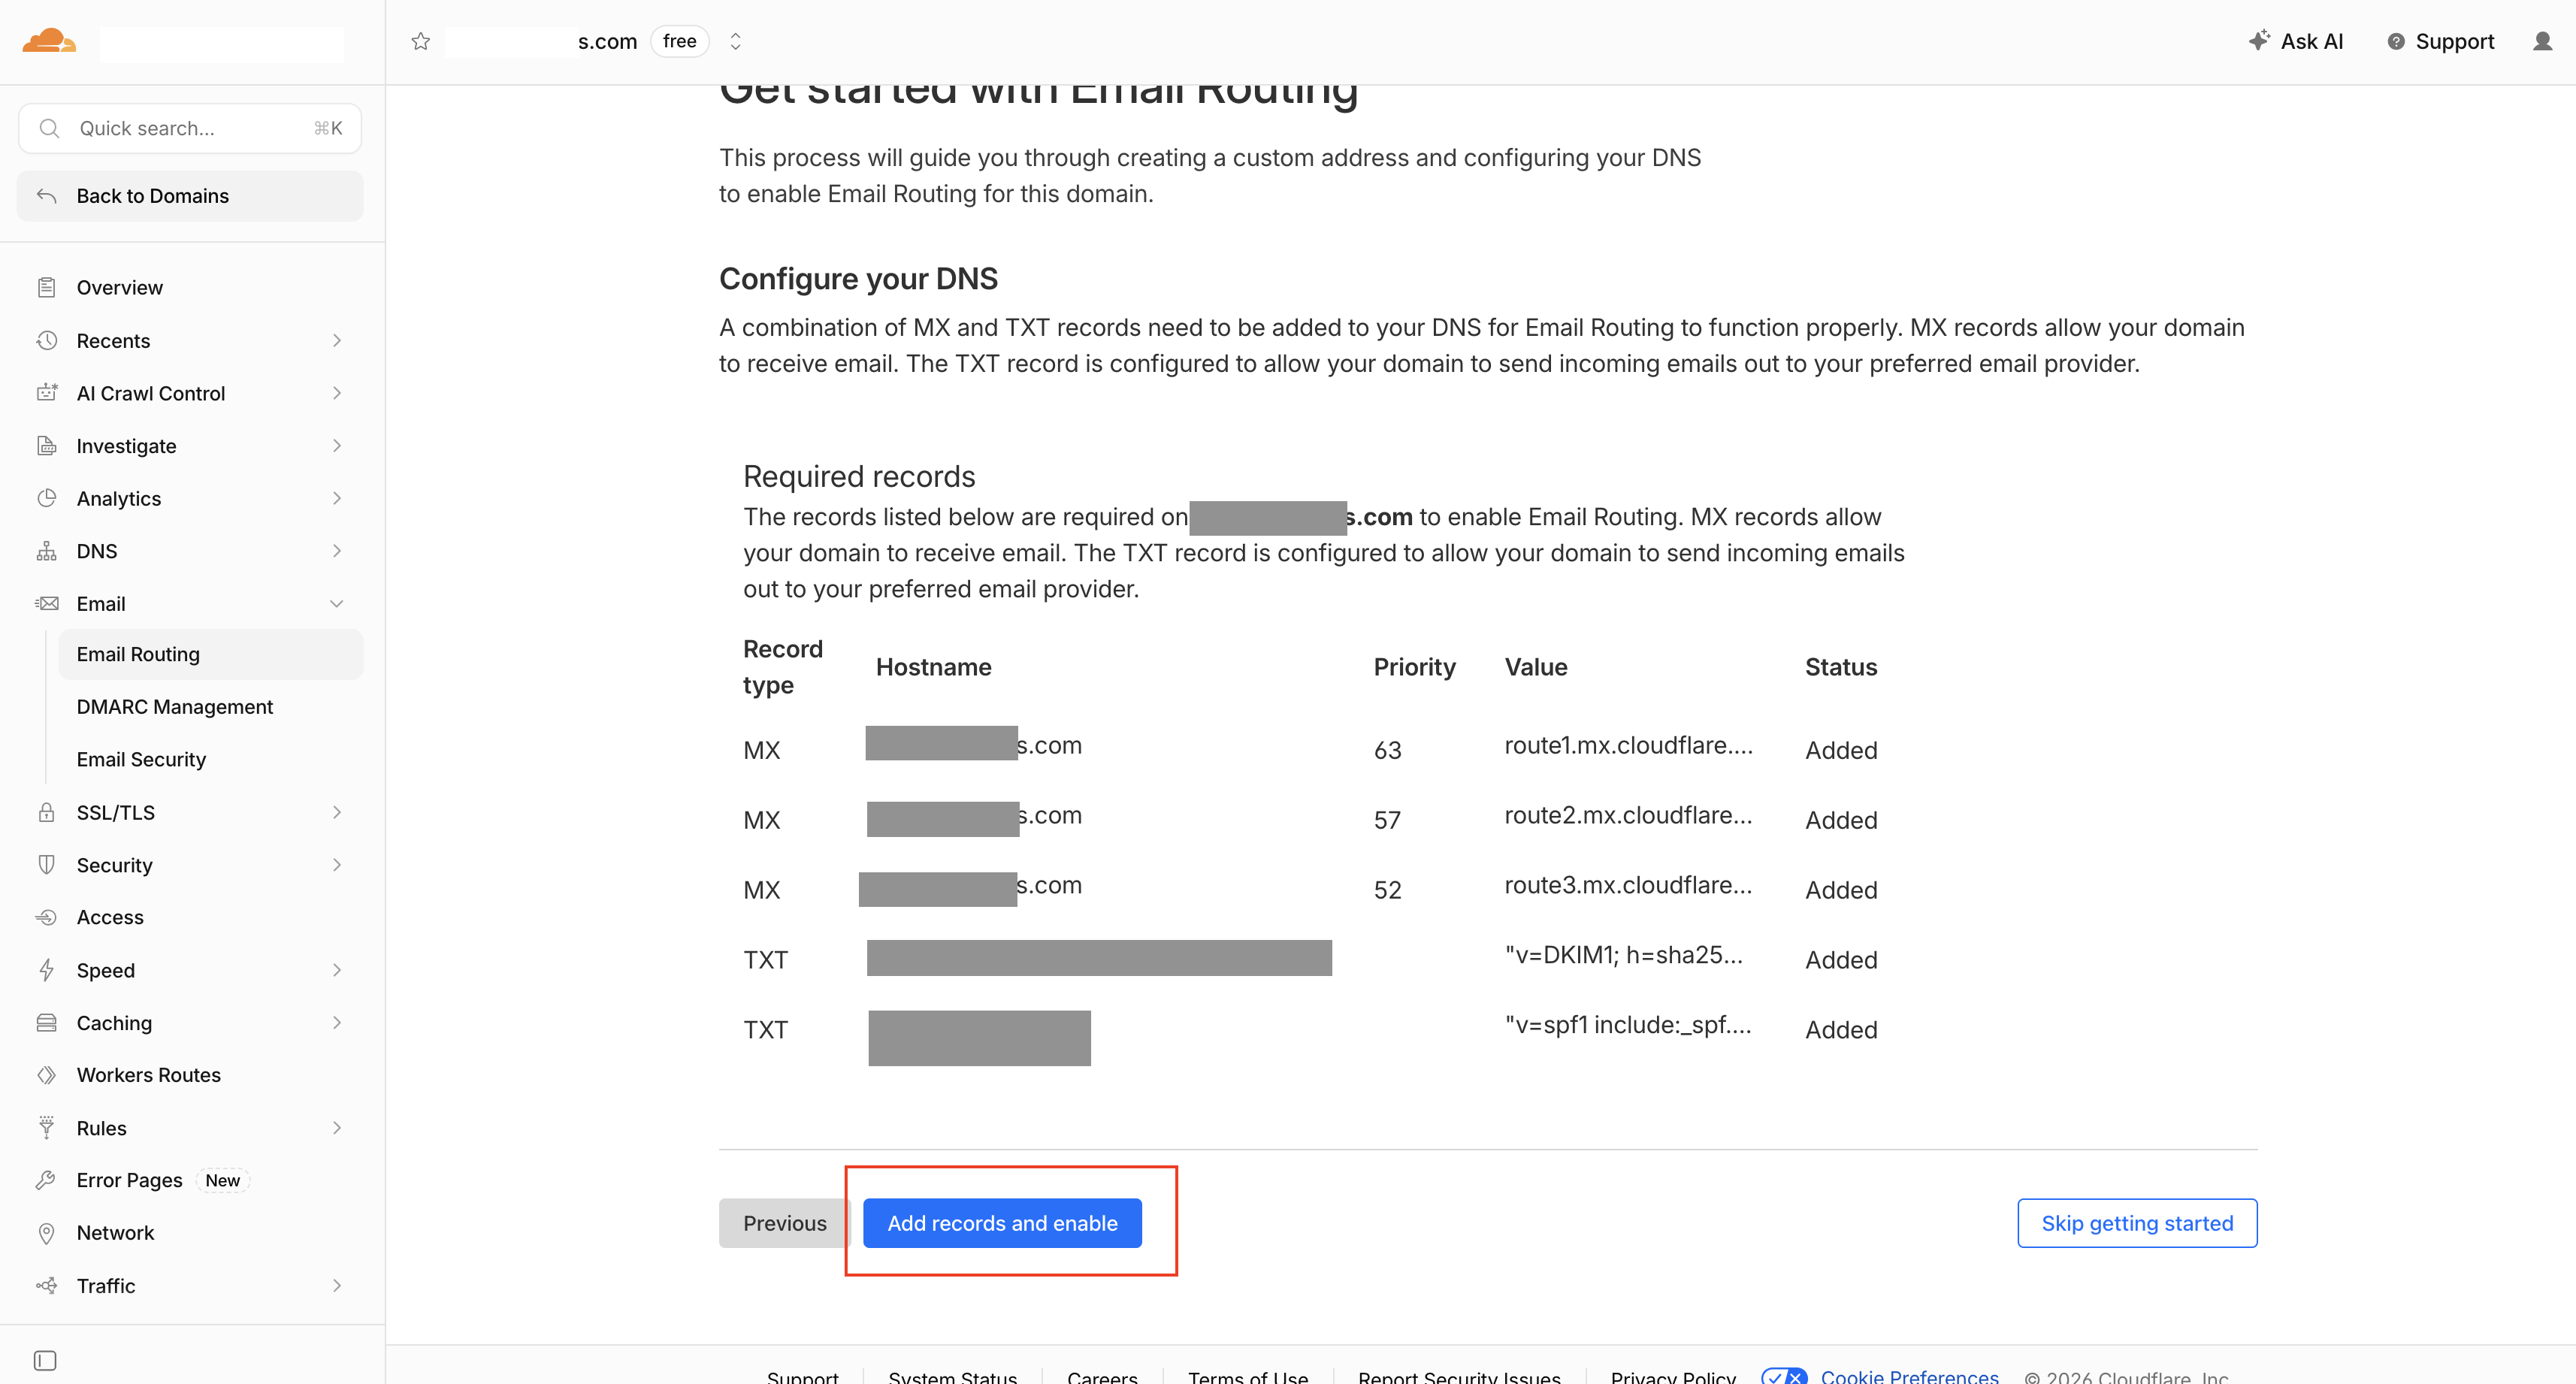Click the route3.mx.cloudflare value
2576x1384 pixels.
(1628, 886)
